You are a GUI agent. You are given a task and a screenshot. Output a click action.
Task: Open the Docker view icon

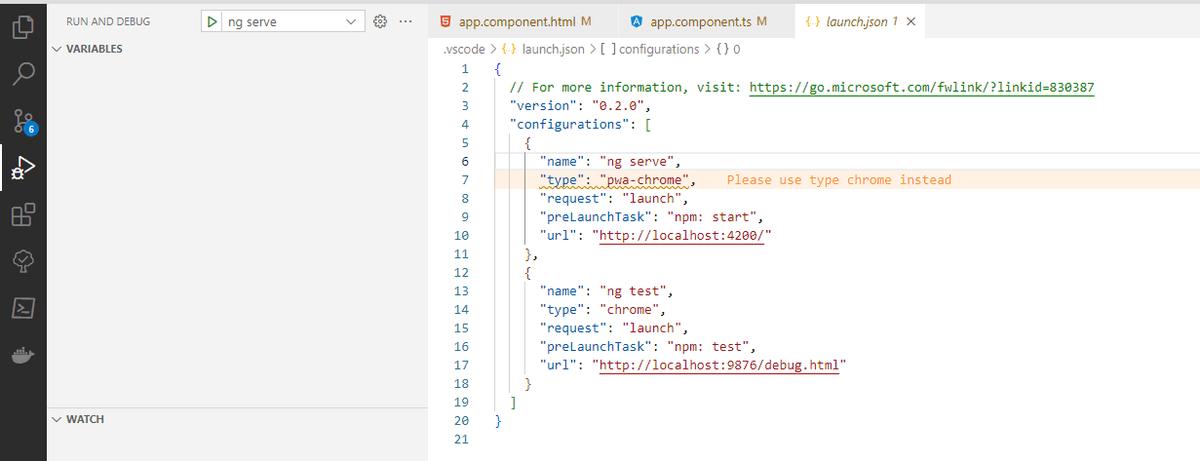(x=23, y=355)
